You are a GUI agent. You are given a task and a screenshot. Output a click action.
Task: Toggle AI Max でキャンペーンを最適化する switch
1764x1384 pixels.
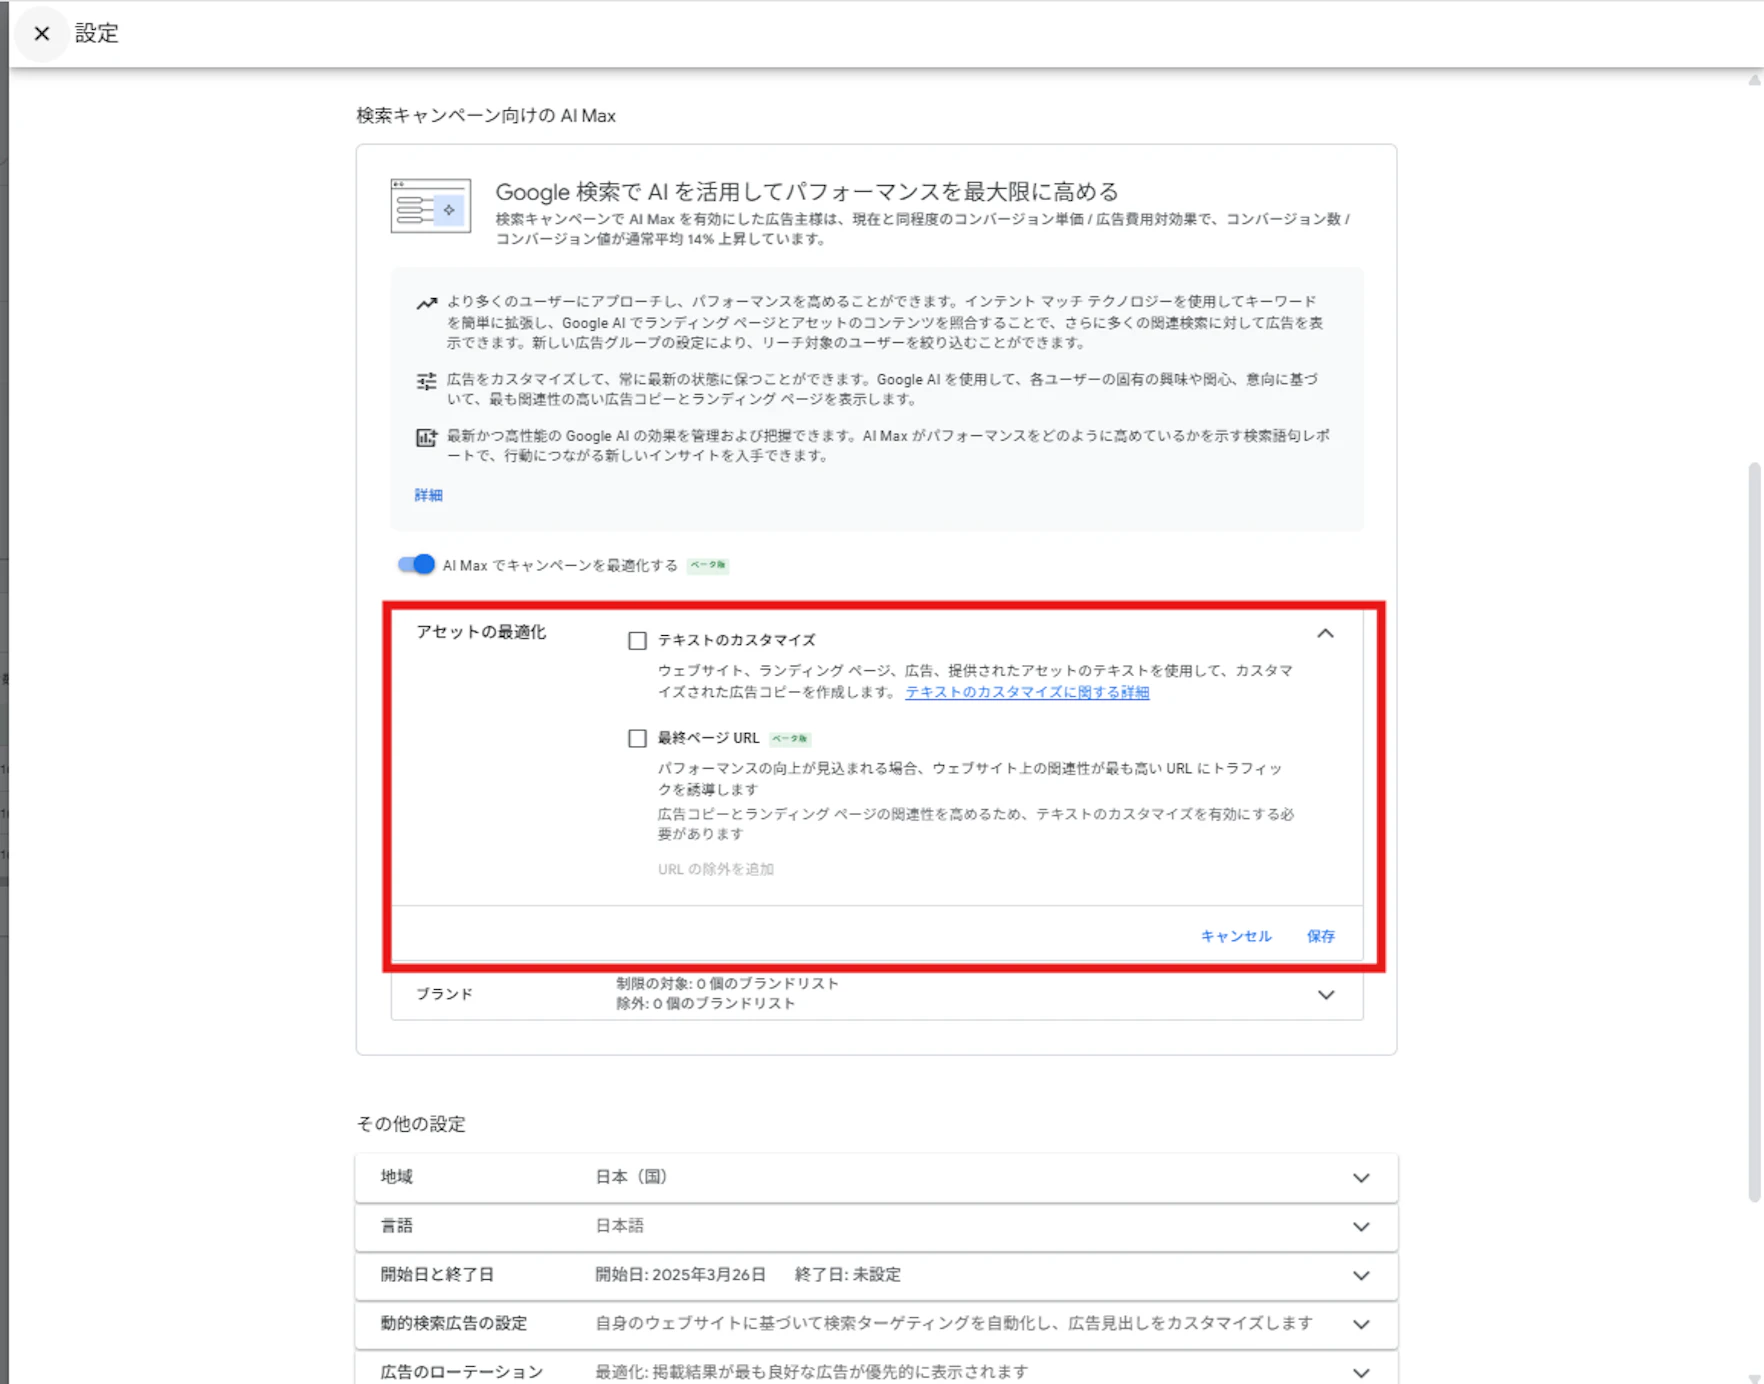(x=416, y=565)
